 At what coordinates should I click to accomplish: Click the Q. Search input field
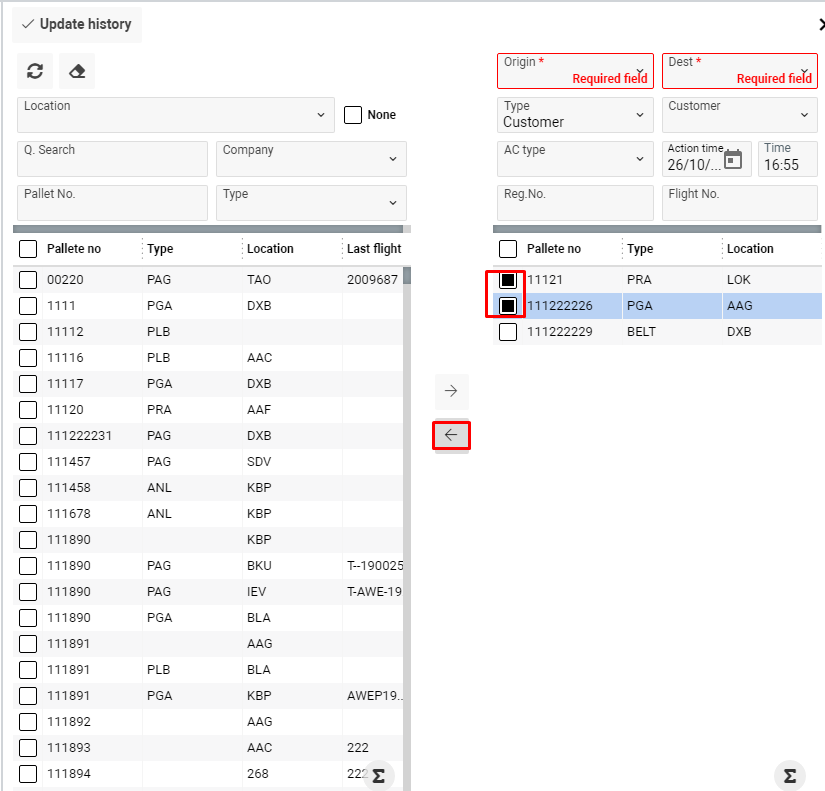coord(112,159)
